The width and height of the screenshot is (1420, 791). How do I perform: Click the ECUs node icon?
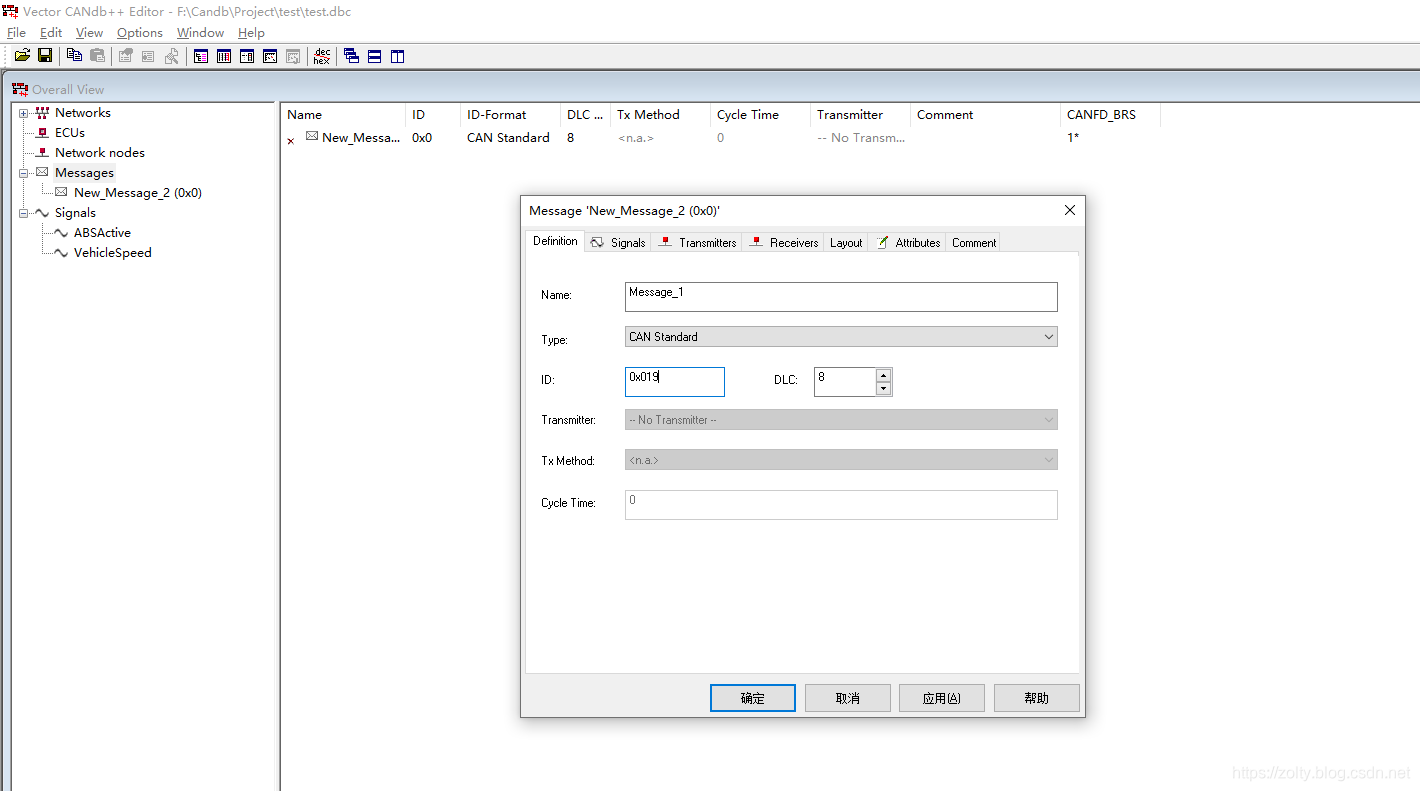click(42, 132)
